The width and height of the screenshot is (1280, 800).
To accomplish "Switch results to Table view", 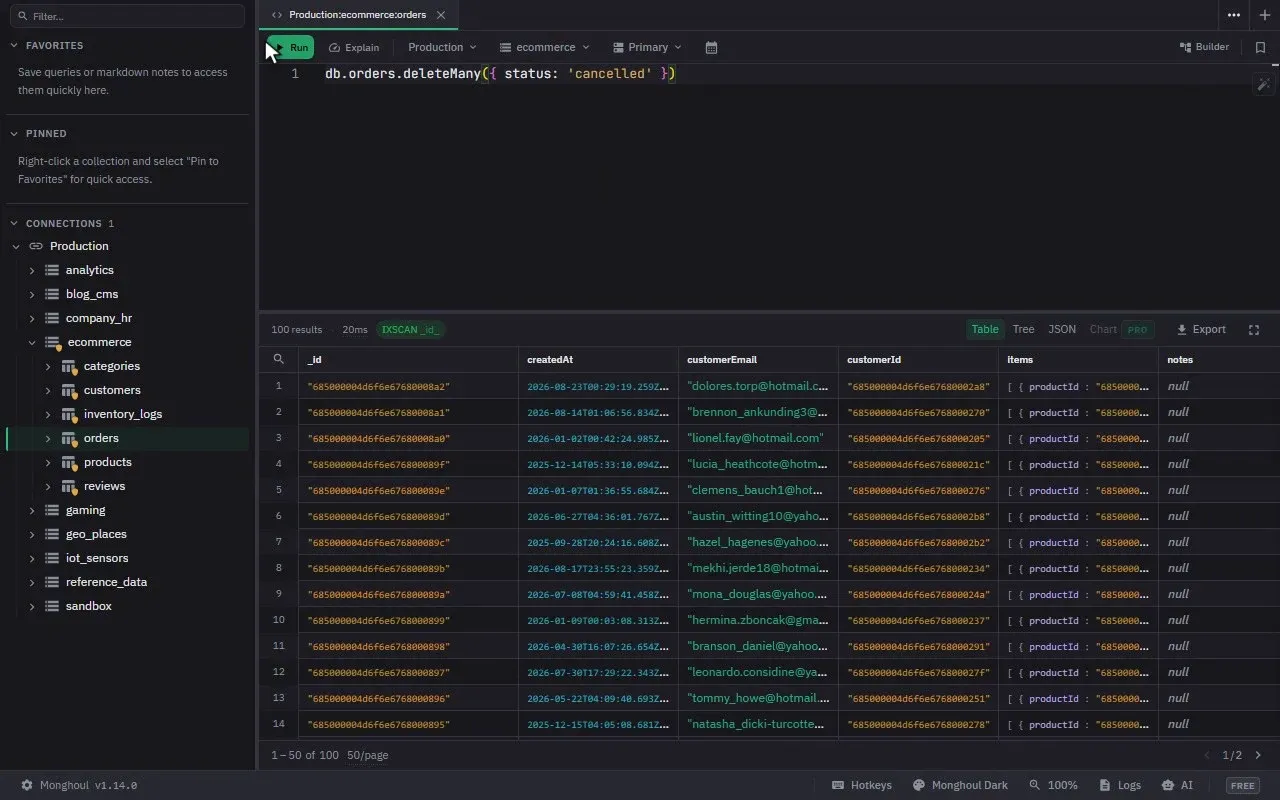I will click(x=985, y=329).
